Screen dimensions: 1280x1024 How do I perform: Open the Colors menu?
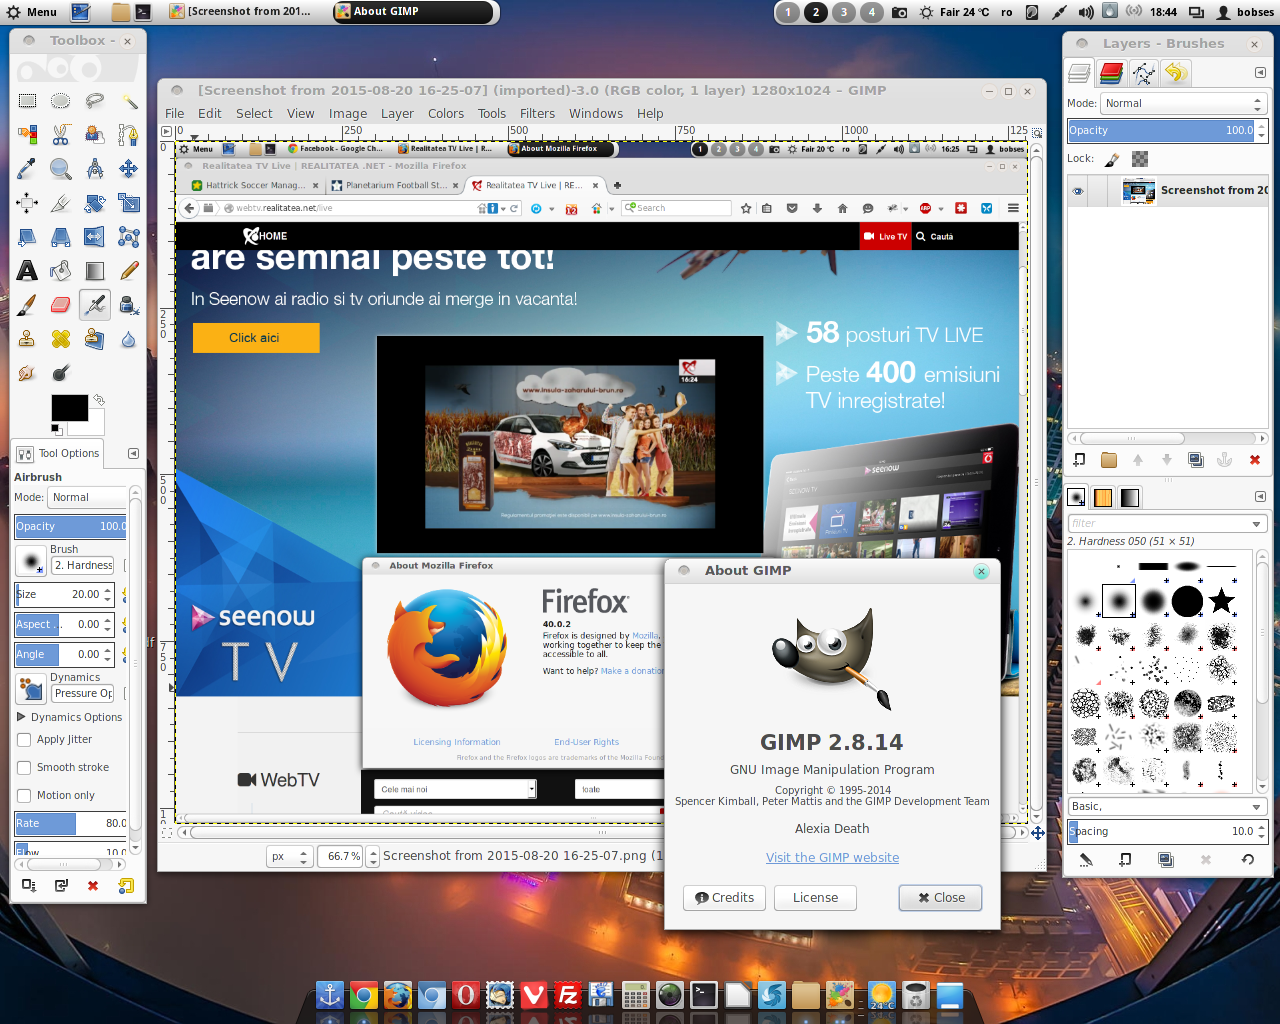[446, 114]
